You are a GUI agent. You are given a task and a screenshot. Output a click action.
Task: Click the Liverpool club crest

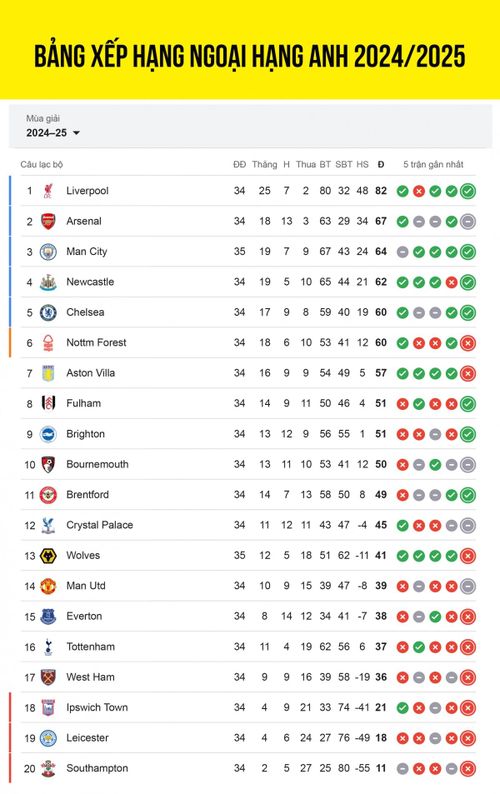(x=48, y=191)
